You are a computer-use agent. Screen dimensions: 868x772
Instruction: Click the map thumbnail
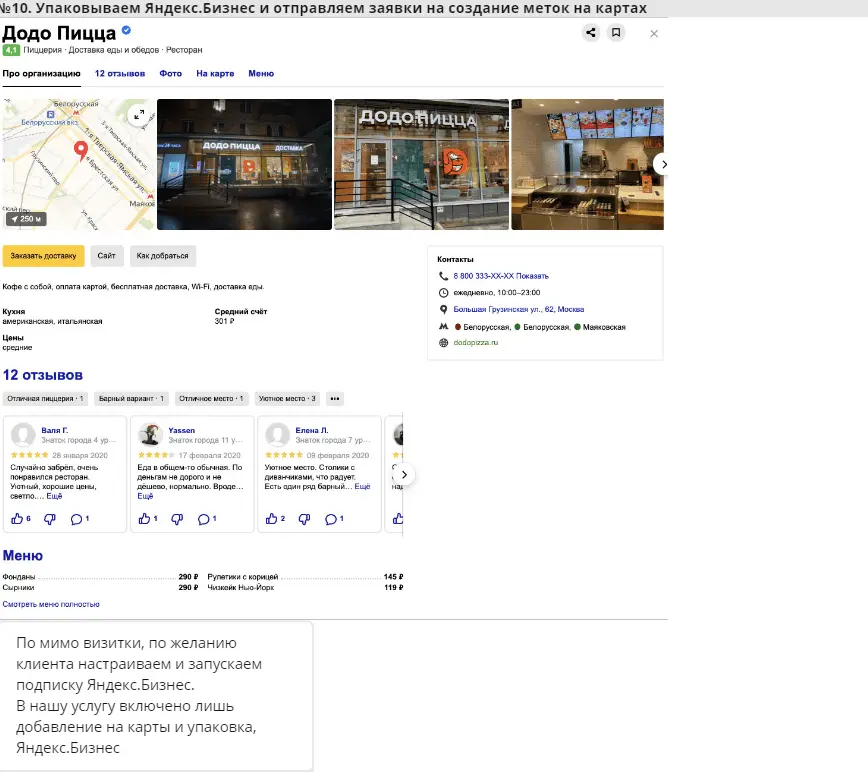(x=79, y=164)
